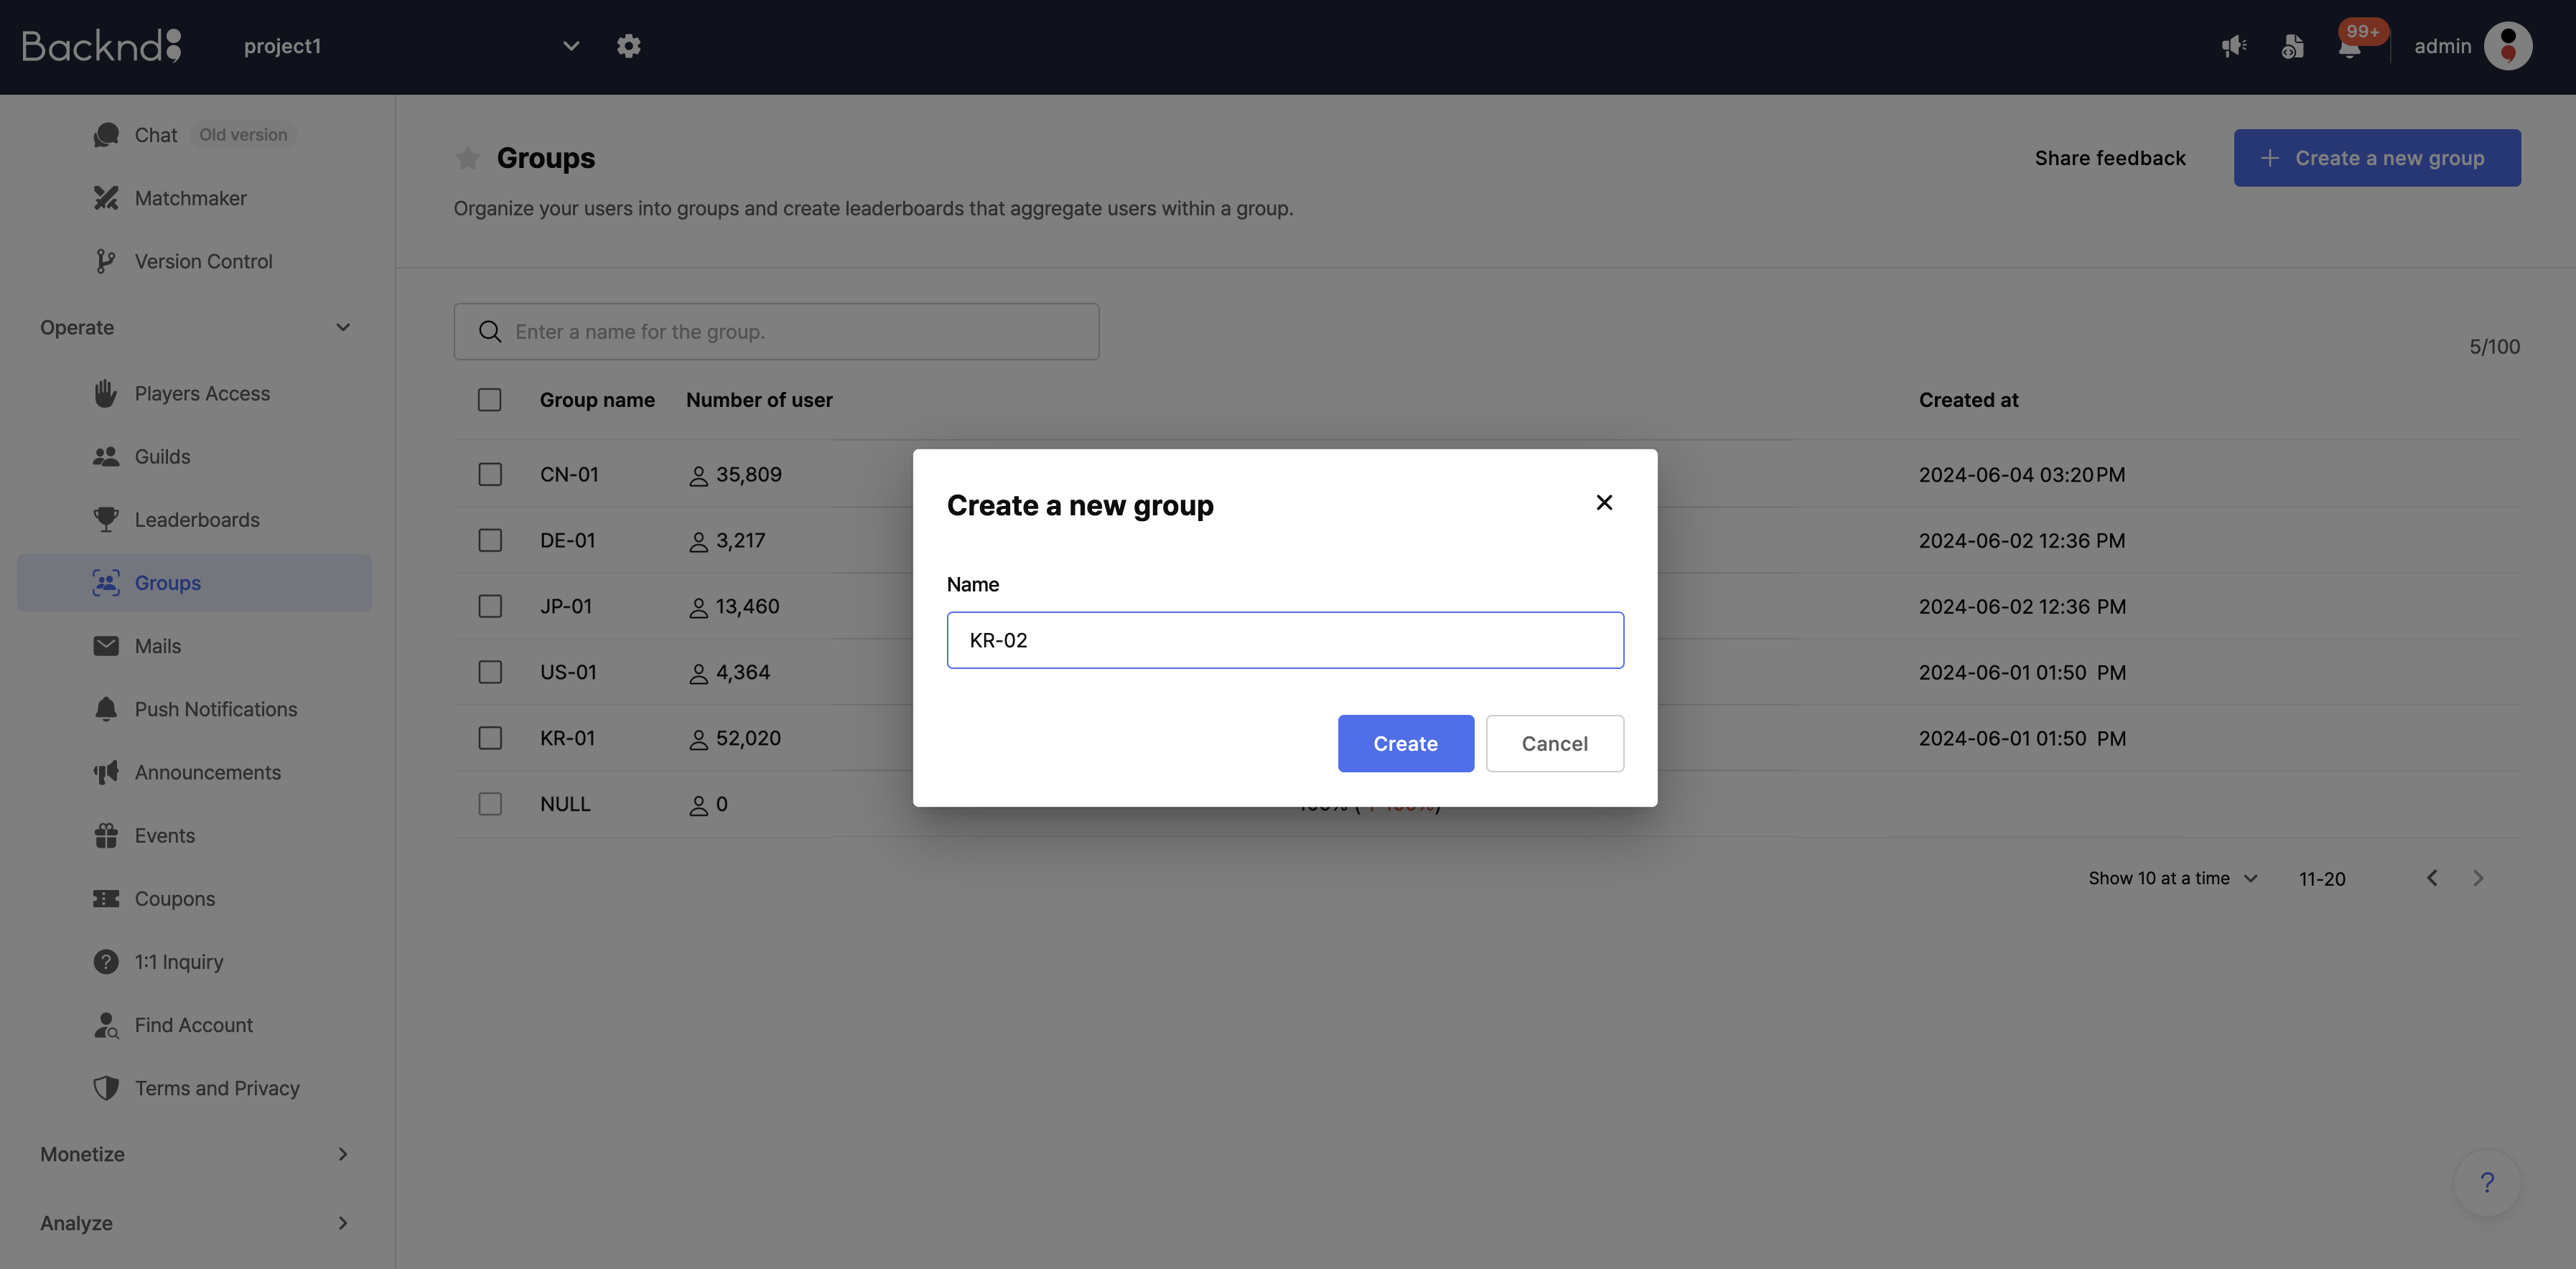The width and height of the screenshot is (2576, 1269).
Task: Cancel the new group dialog
Action: [x=1554, y=743]
